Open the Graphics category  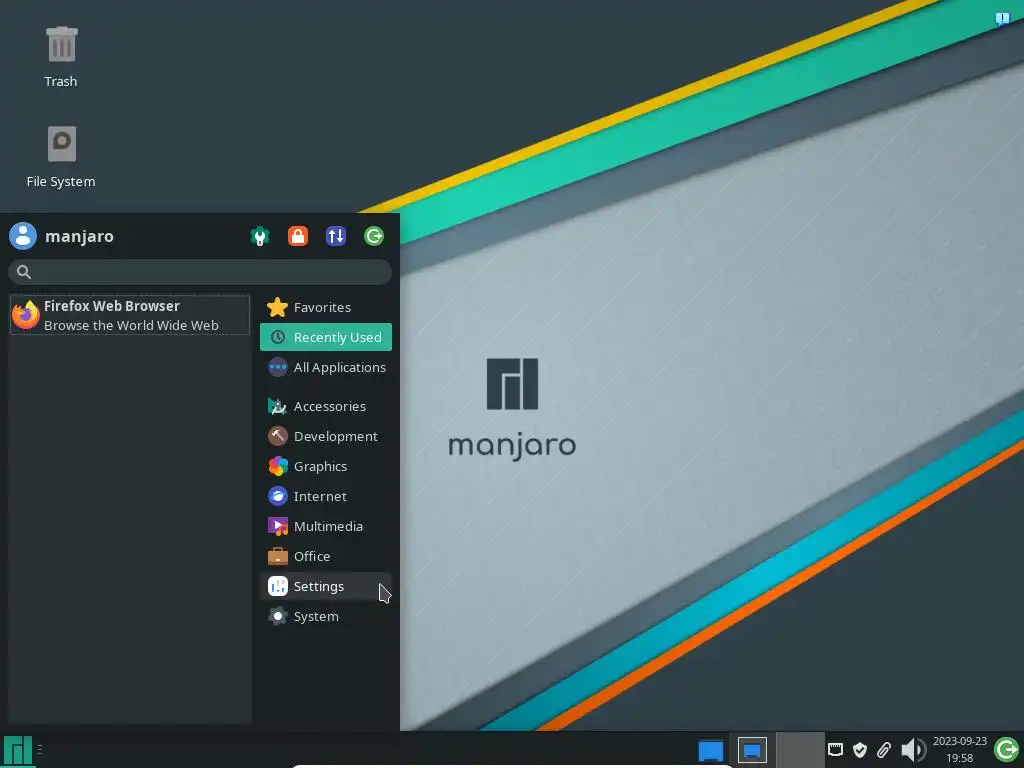(326, 466)
